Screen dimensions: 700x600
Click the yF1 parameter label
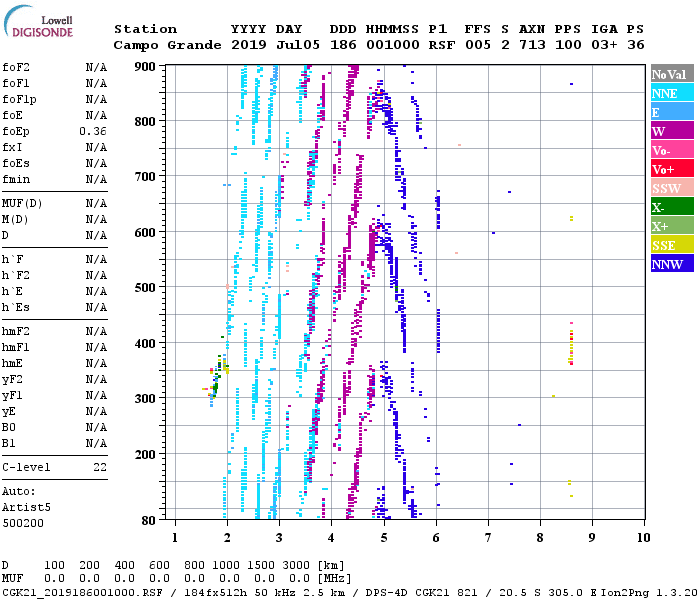12,396
